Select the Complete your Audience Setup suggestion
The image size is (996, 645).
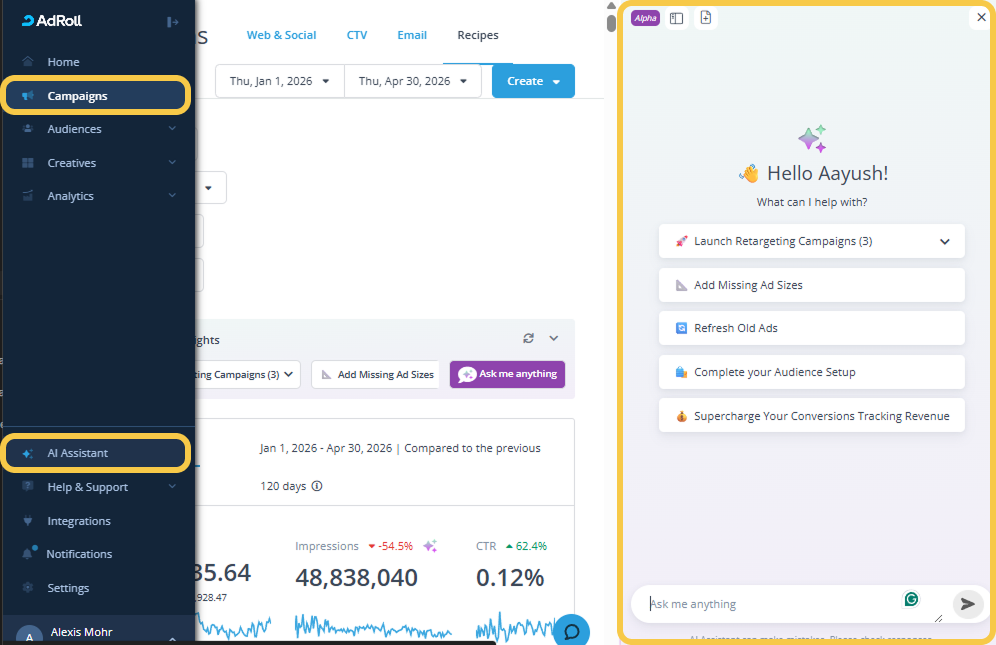pos(812,372)
